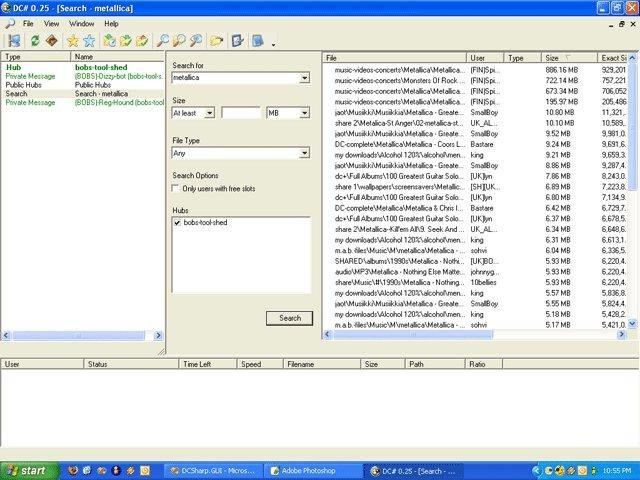Open the Search for history dropdown
Image resolution: width=640 pixels, height=480 pixels.
tap(304, 78)
